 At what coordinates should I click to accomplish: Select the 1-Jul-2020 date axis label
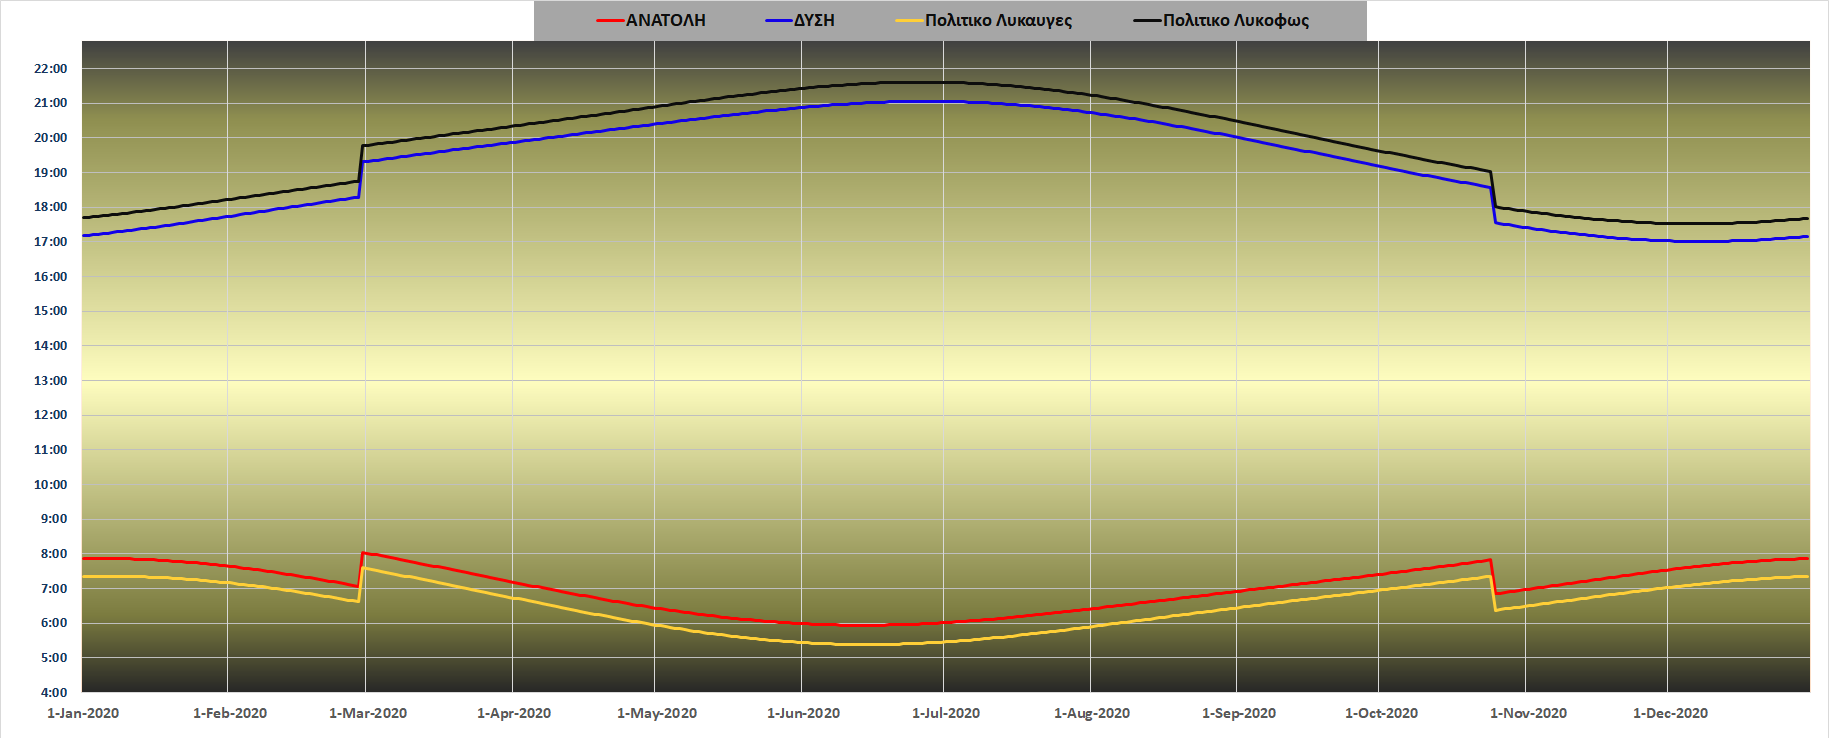[x=946, y=713]
